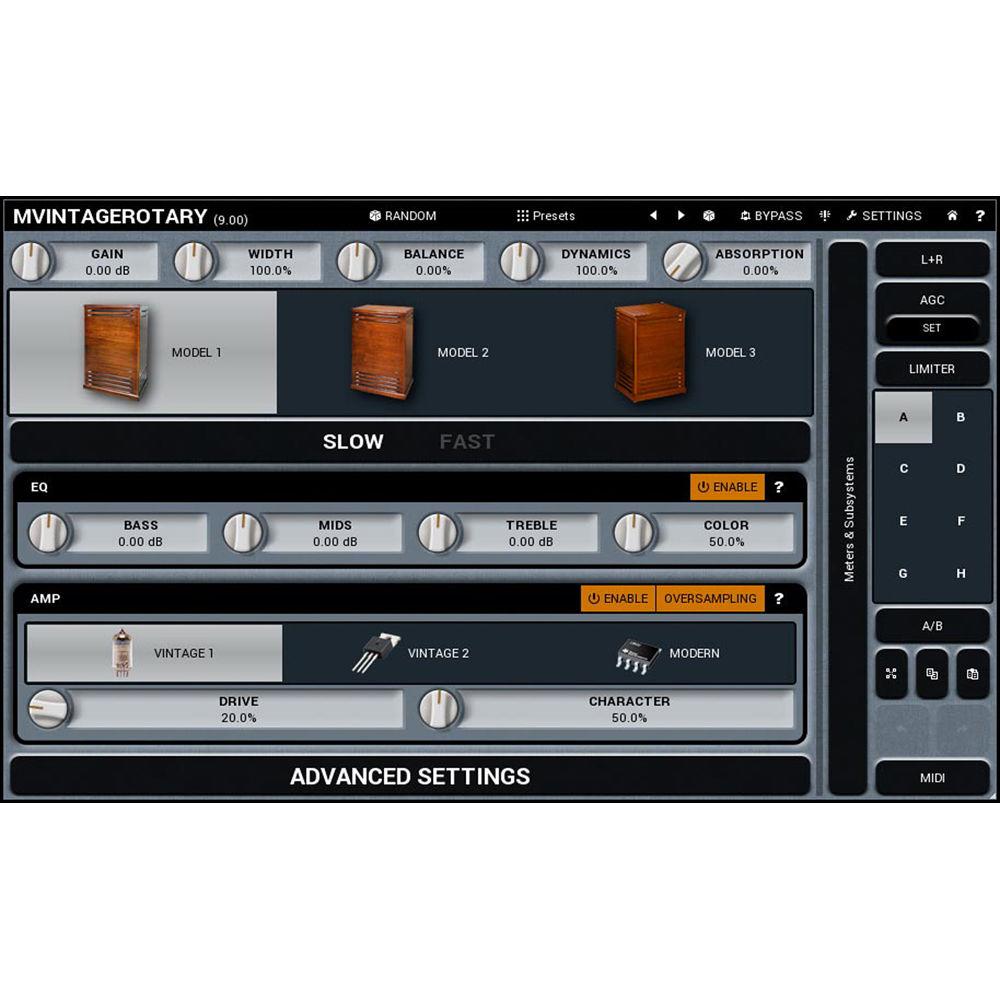The image size is (1000, 1000).
Task: Click the previous preset arrow
Action: tap(653, 215)
